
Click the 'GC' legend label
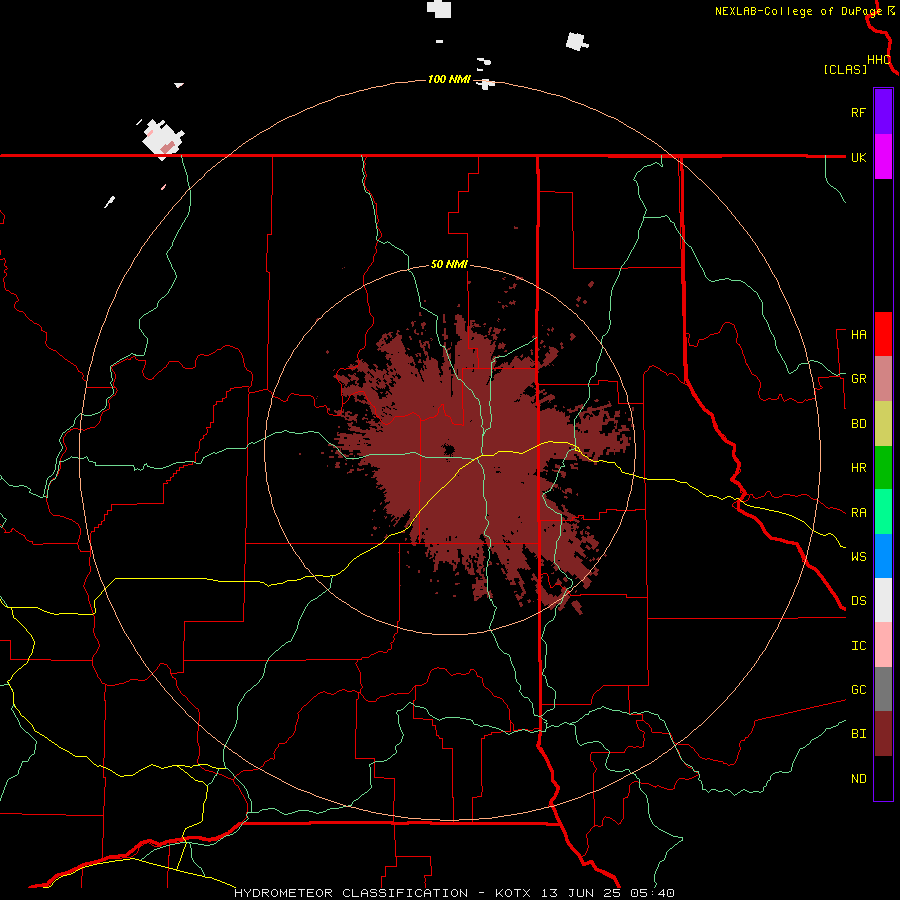pyautogui.click(x=858, y=690)
